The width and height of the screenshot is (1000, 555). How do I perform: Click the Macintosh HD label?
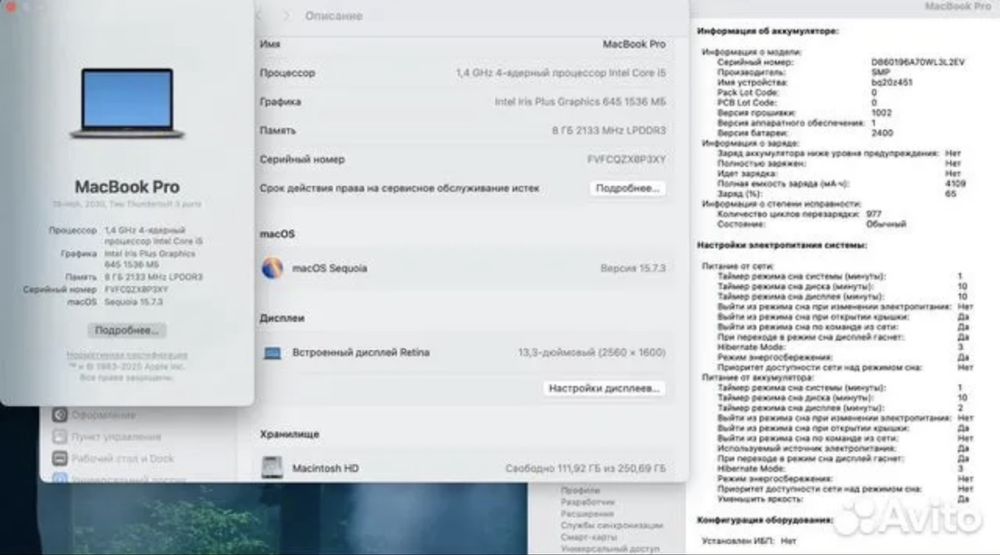click(x=325, y=468)
